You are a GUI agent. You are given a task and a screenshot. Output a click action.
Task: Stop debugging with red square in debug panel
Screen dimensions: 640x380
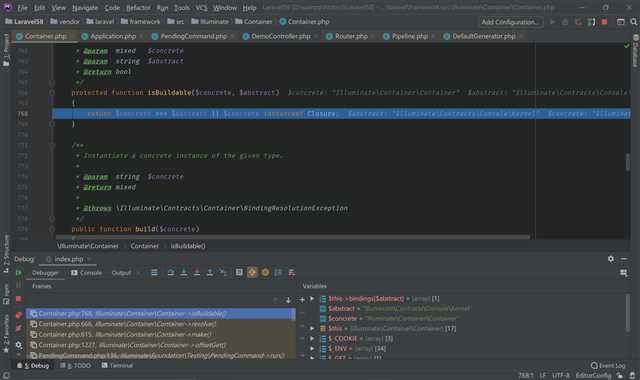[19, 299]
